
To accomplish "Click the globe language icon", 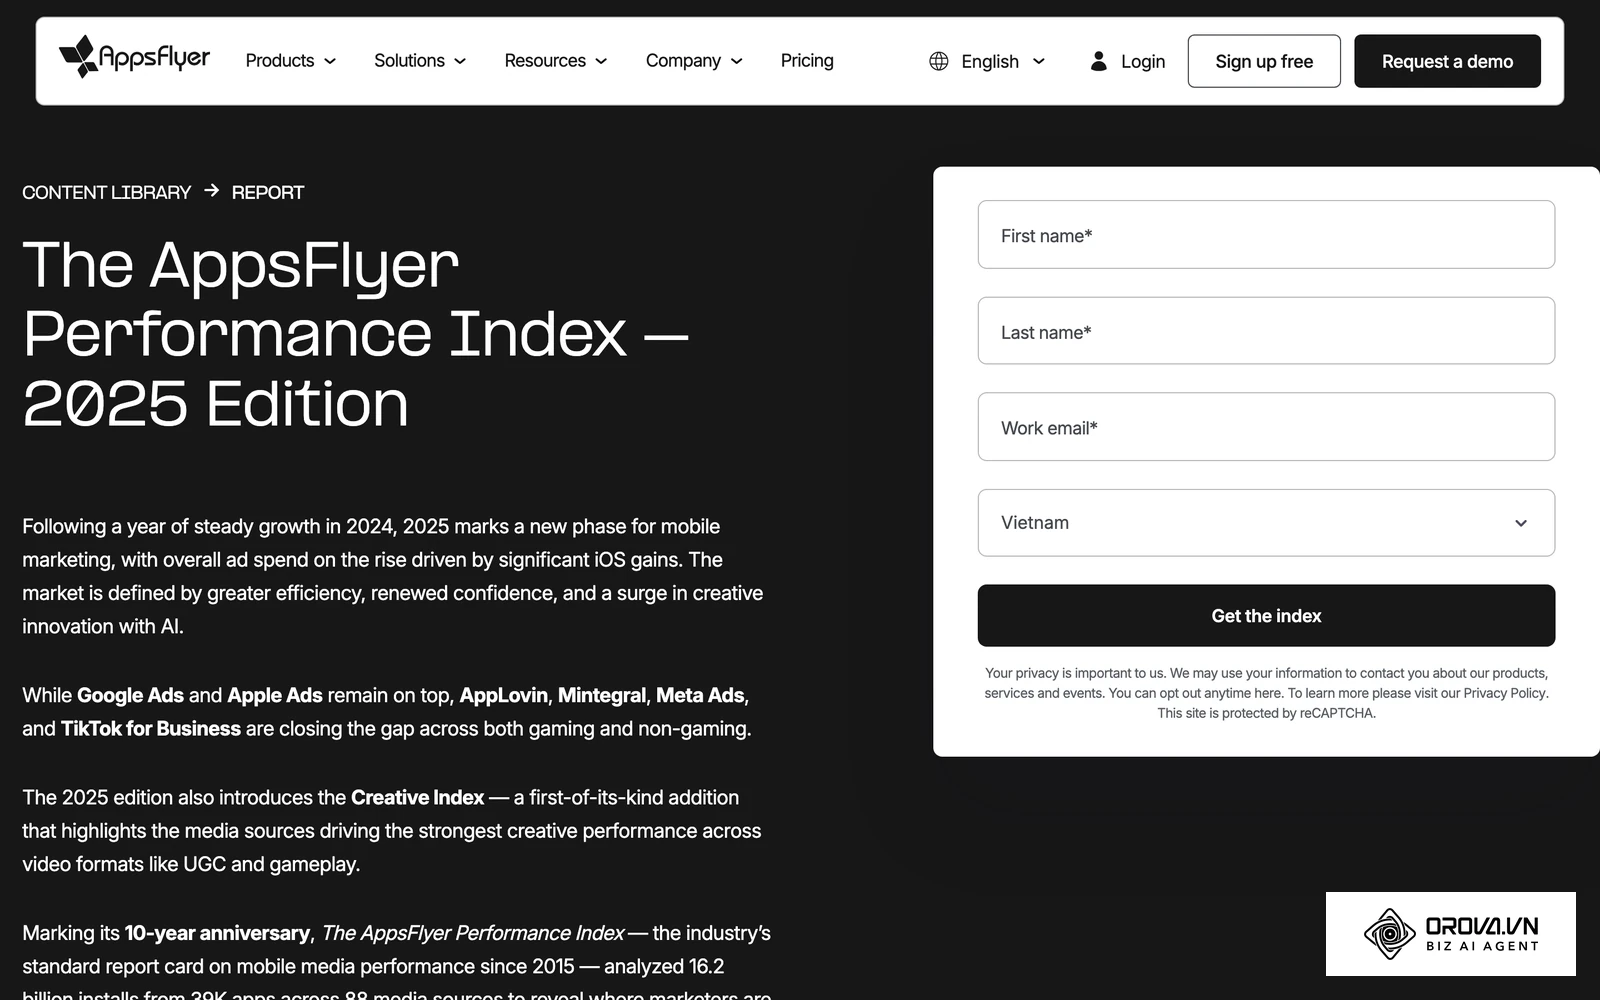I will tap(939, 61).
